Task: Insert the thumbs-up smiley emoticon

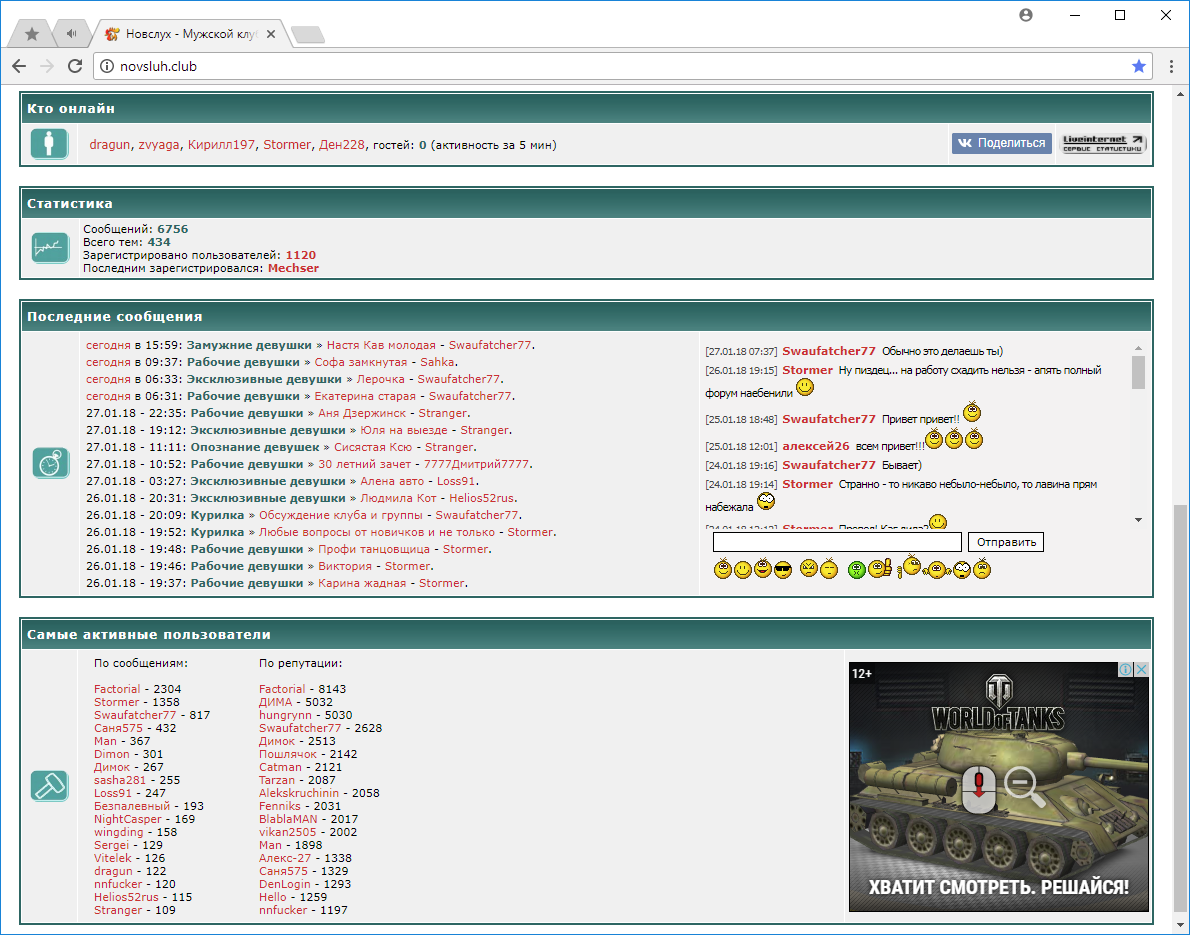Action: tap(879, 569)
